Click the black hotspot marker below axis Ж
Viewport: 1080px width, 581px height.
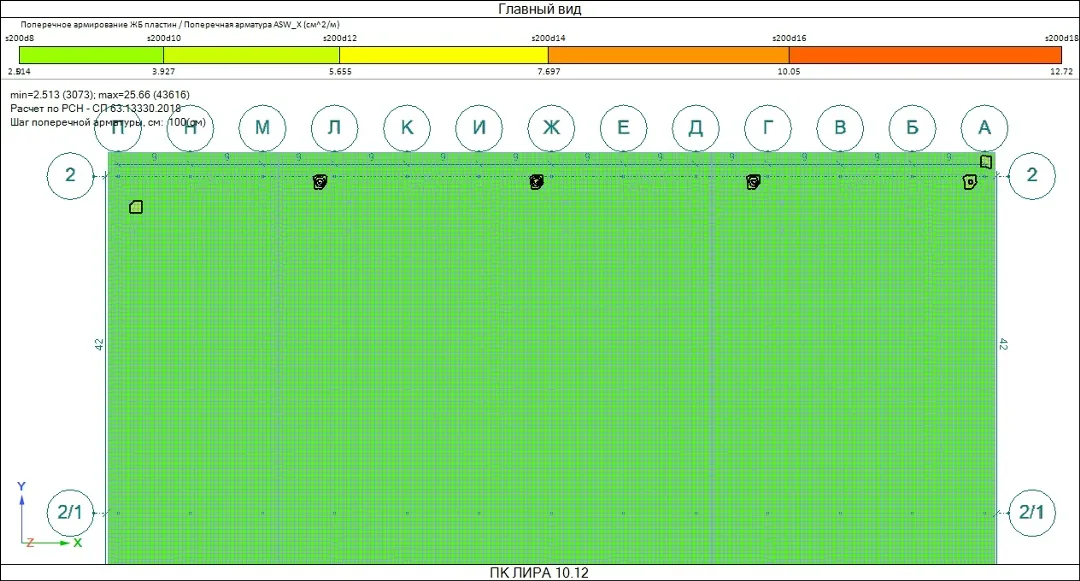tap(537, 182)
